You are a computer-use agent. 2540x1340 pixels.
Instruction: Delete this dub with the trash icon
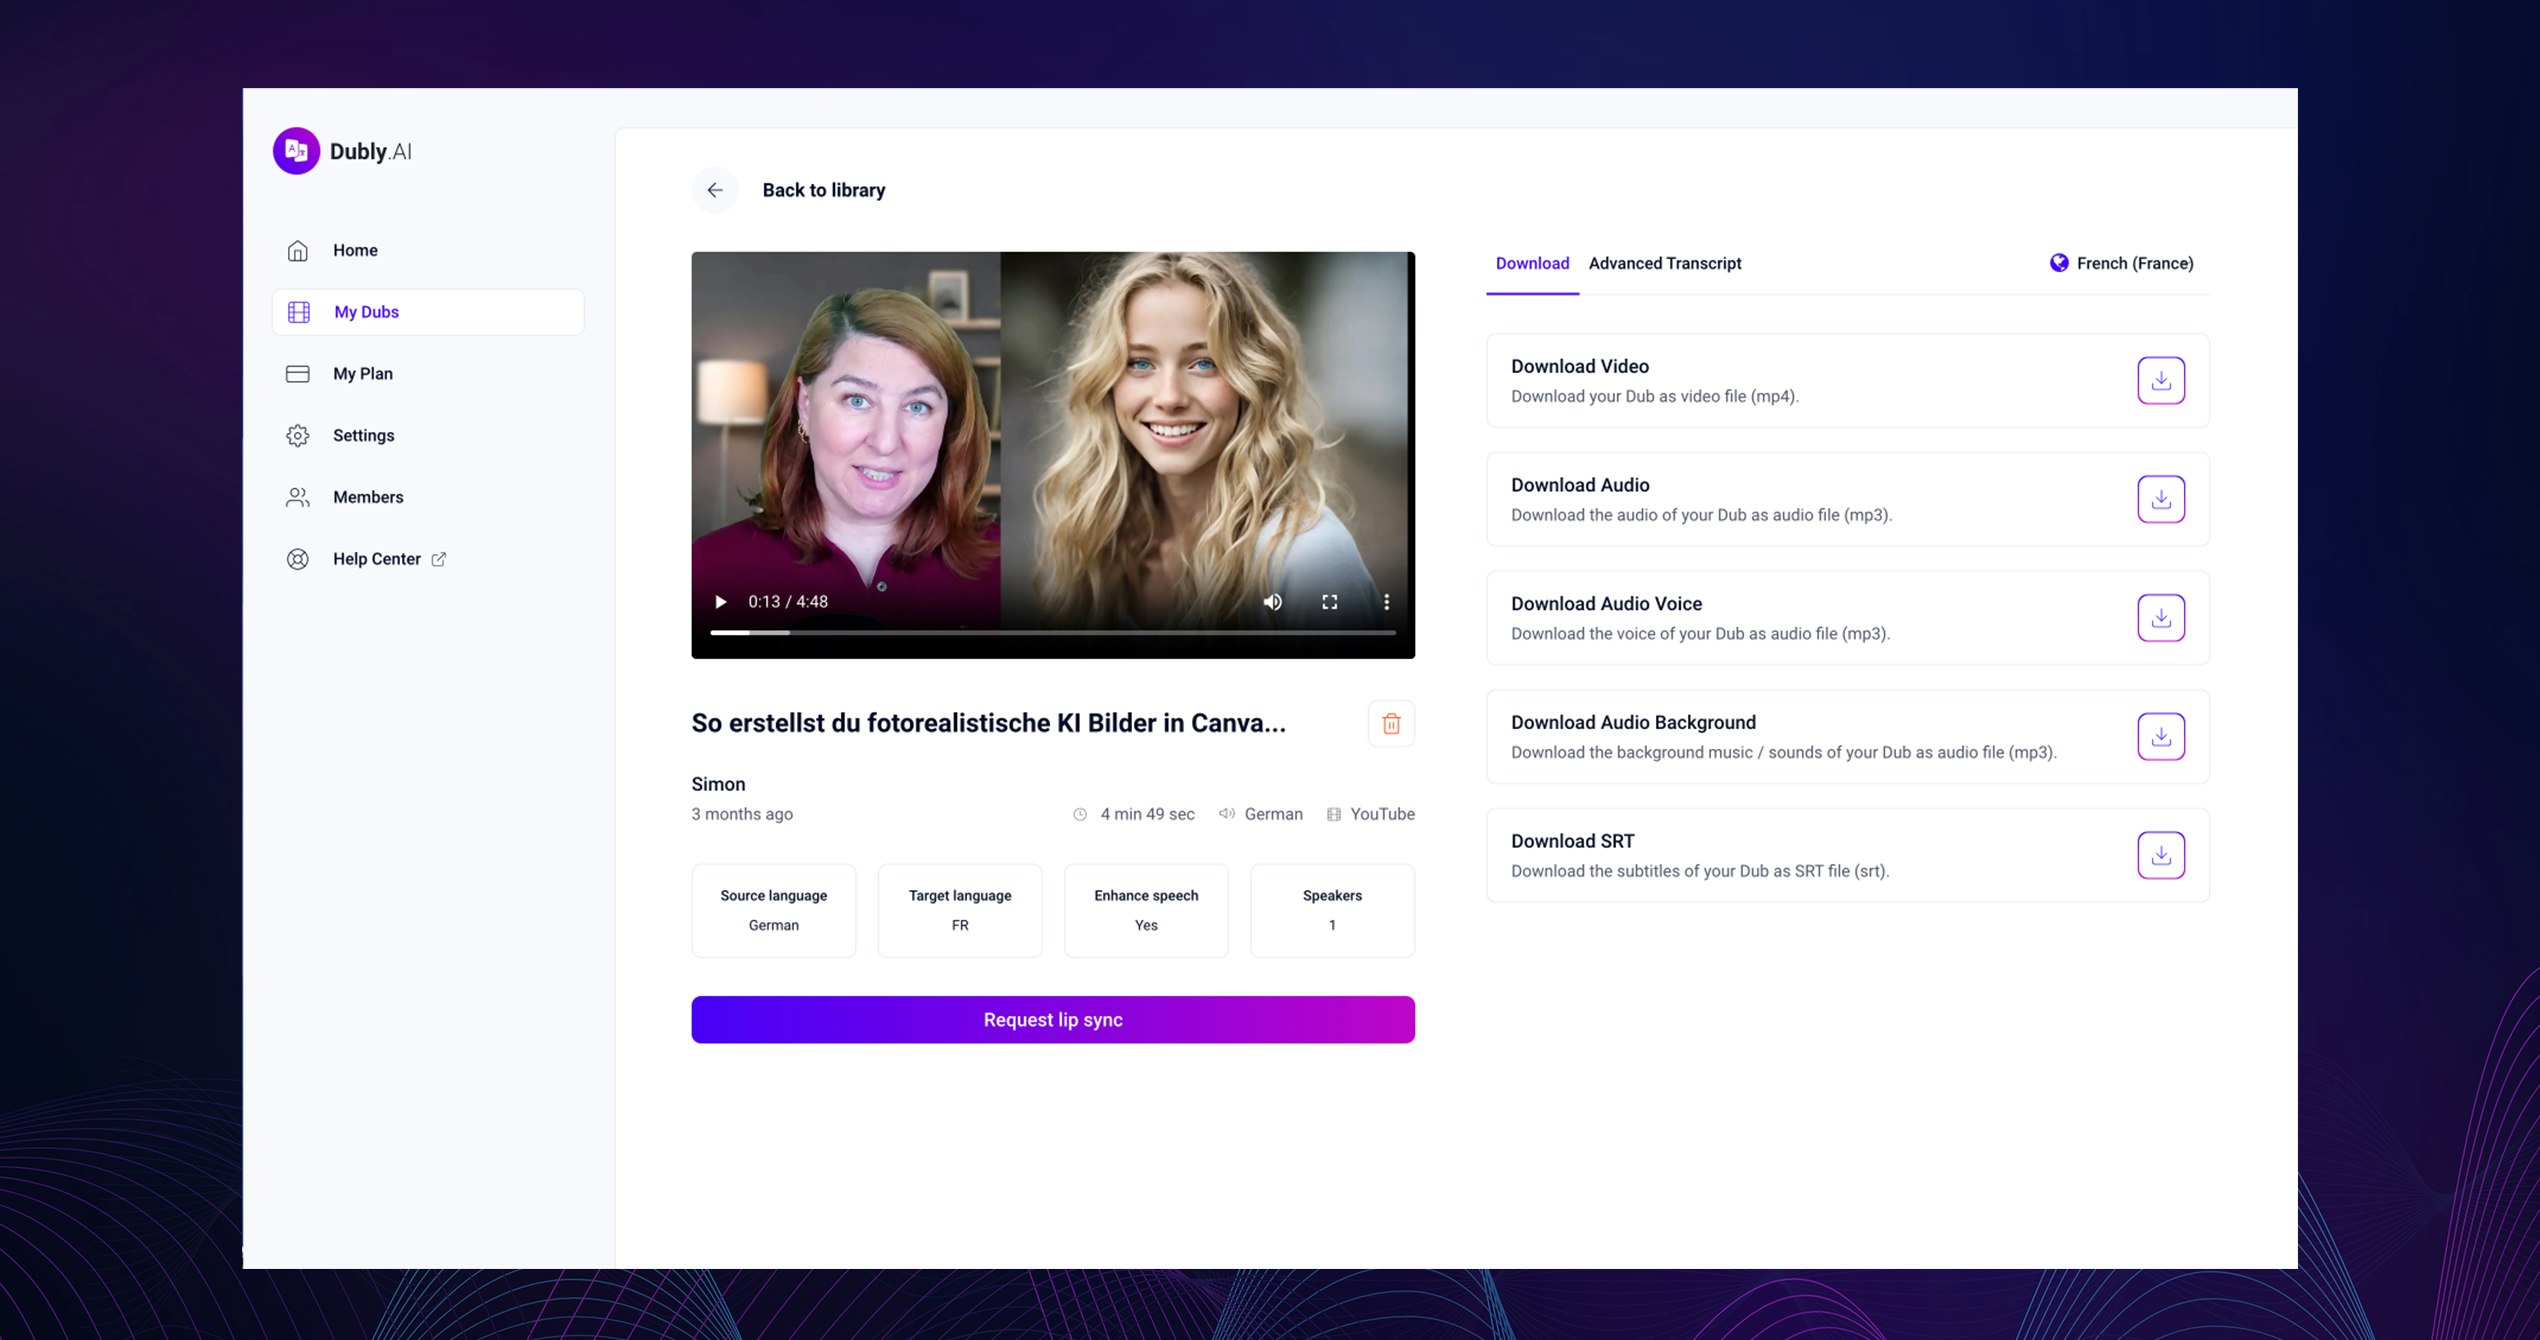pos(1390,723)
